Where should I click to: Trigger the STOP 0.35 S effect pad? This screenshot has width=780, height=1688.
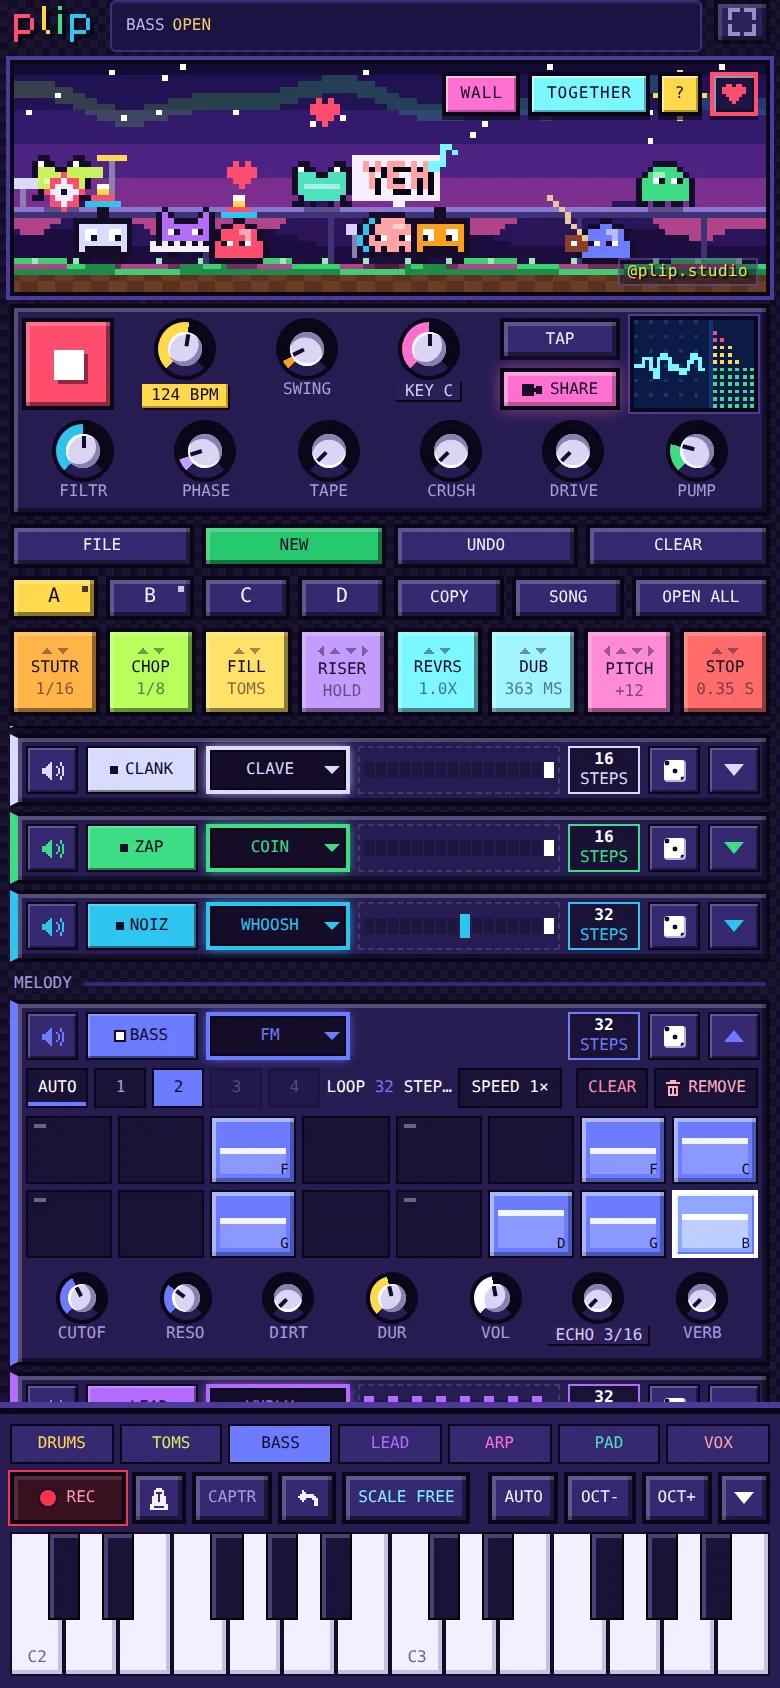pyautogui.click(x=725, y=672)
